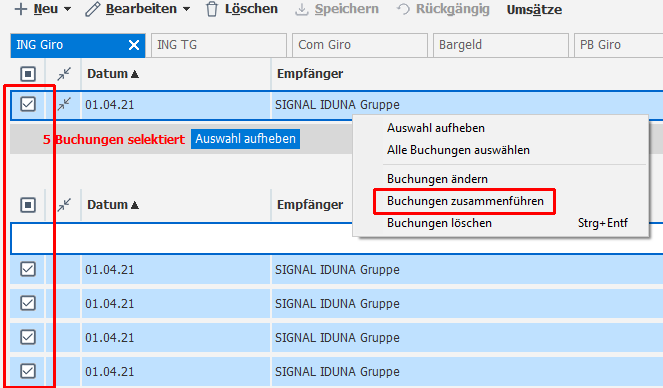Uncheck the last visible SIGNAL IDUNA row checkbox
The image size is (663, 388).
click(28, 371)
